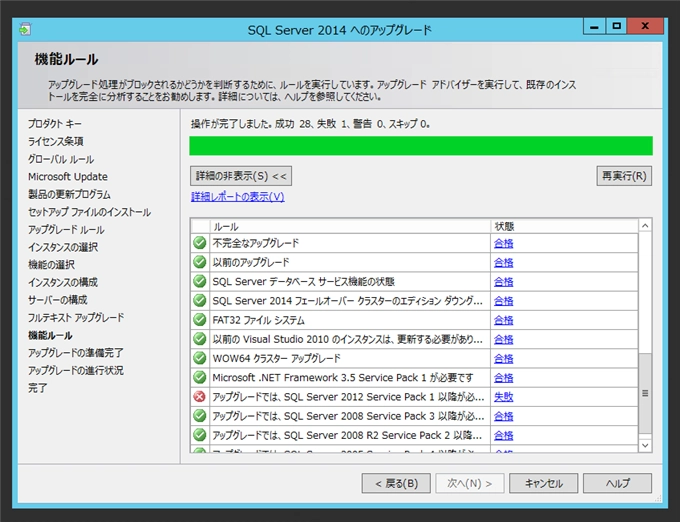Screen dimensions: 680x522
Task: Select 完了 step in sidebar
Action: pyautogui.click(x=38, y=388)
